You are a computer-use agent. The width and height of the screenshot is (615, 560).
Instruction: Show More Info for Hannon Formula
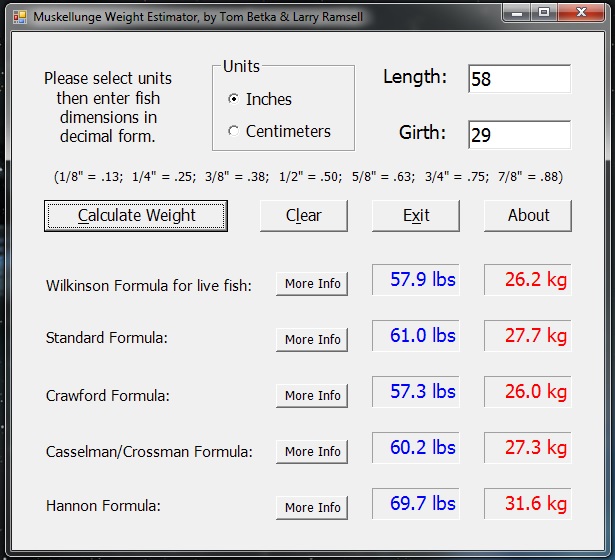coord(312,508)
